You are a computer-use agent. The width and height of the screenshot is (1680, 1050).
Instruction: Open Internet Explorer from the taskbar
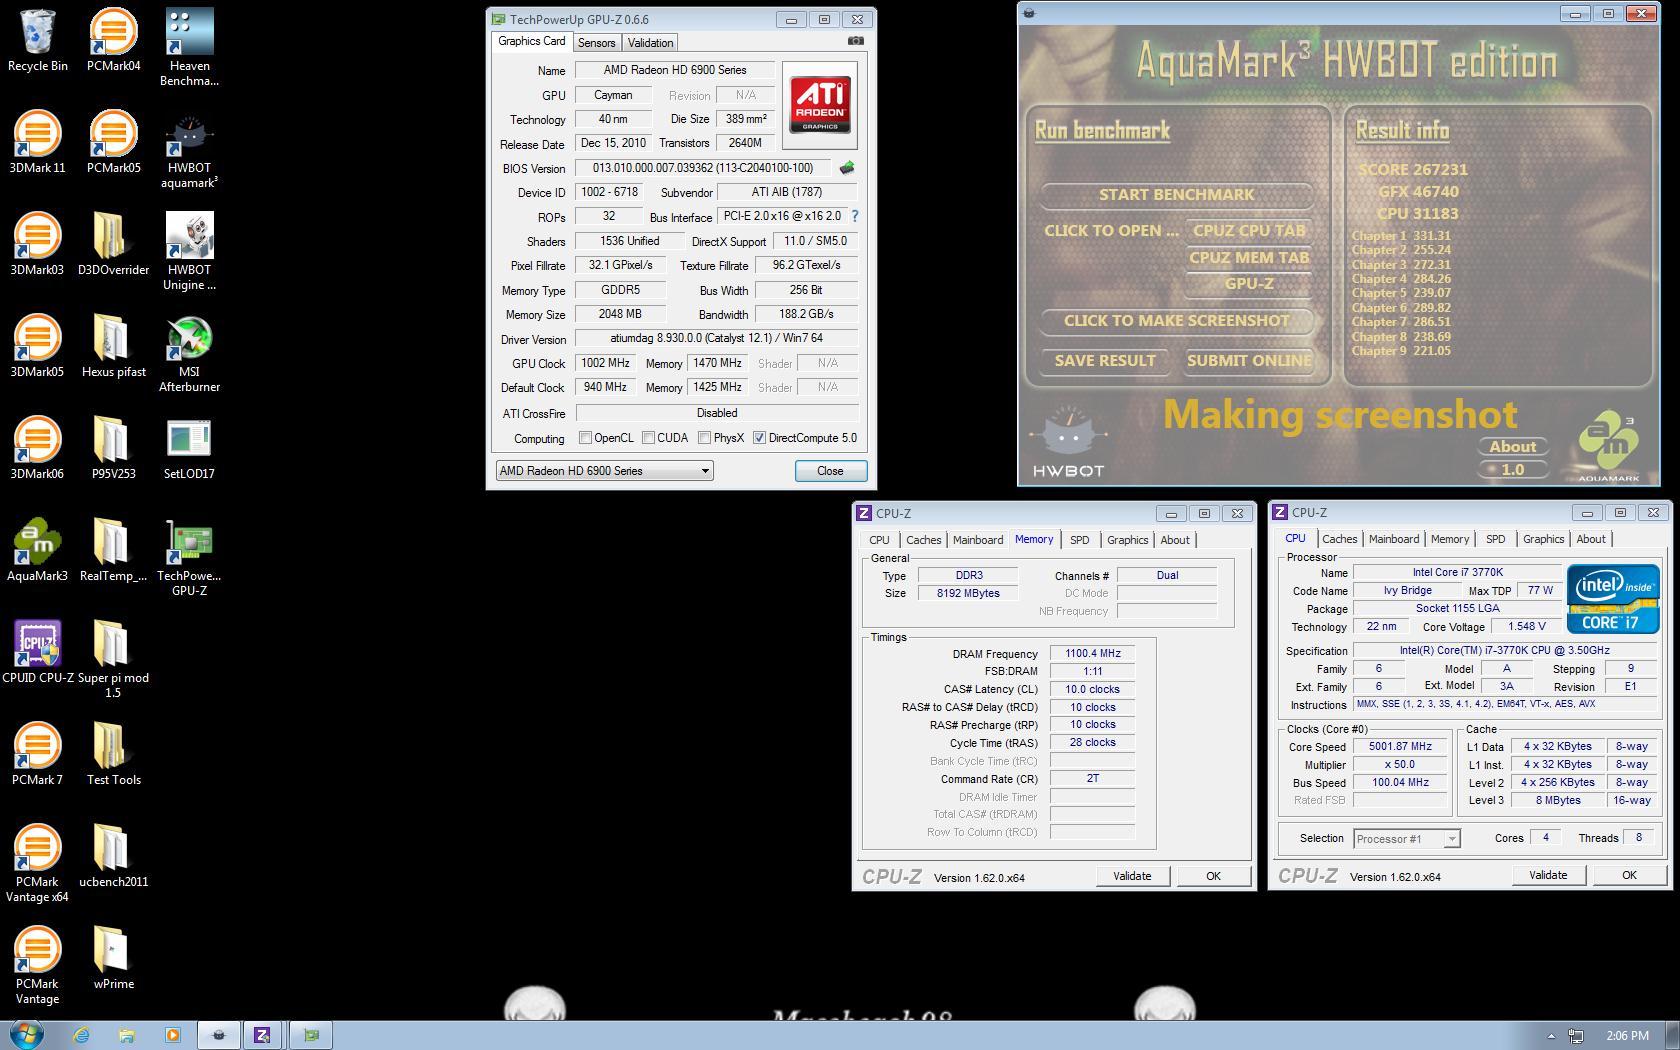[81, 1035]
